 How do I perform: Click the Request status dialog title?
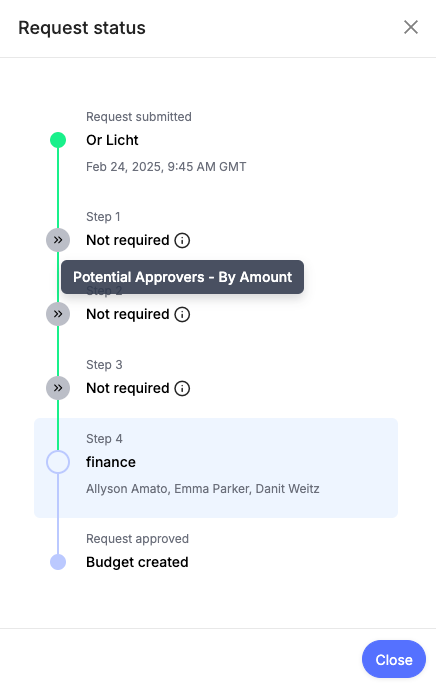82,28
